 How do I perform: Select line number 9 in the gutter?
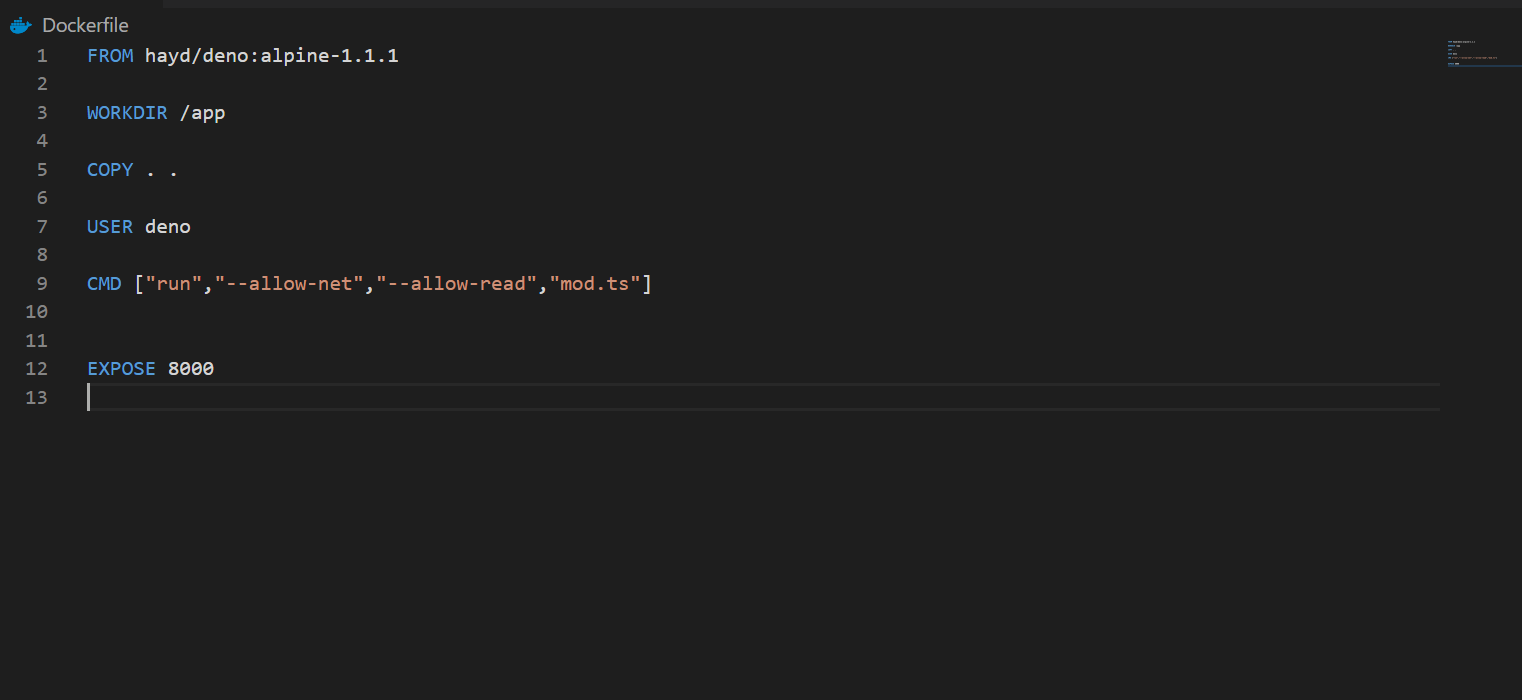42,284
